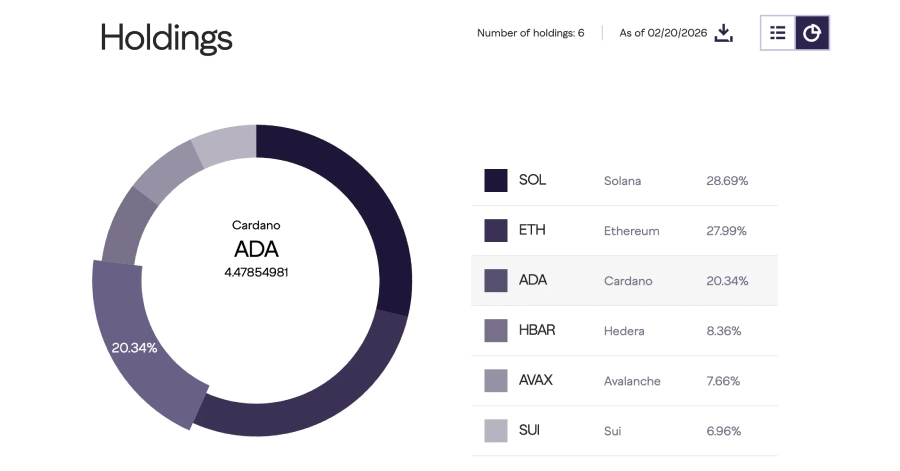Select the Cardano holding row

click(x=625, y=281)
